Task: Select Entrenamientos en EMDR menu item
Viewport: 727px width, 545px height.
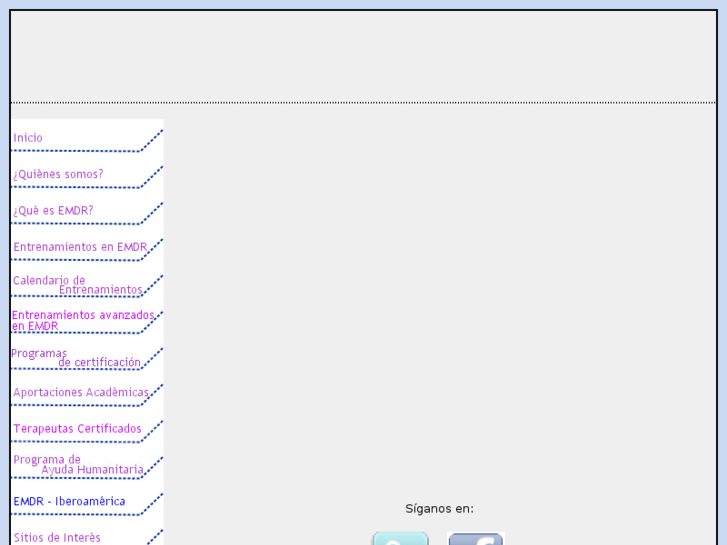Action: pyautogui.click(x=80, y=247)
